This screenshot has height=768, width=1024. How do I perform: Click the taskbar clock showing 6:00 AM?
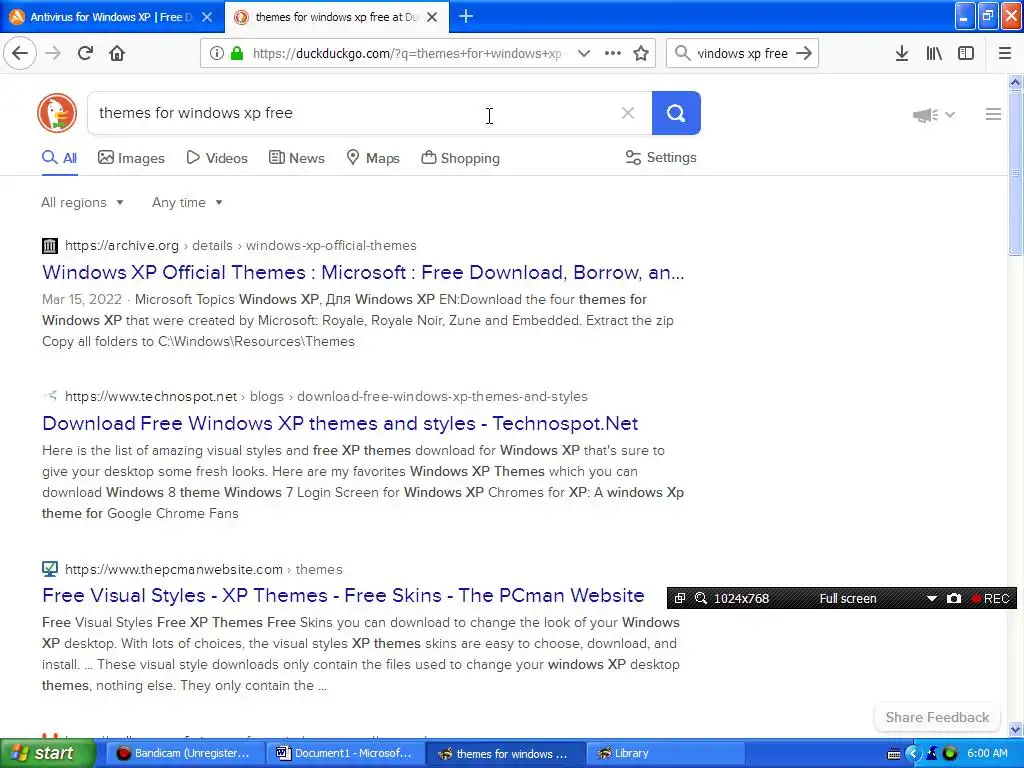[x=987, y=754]
